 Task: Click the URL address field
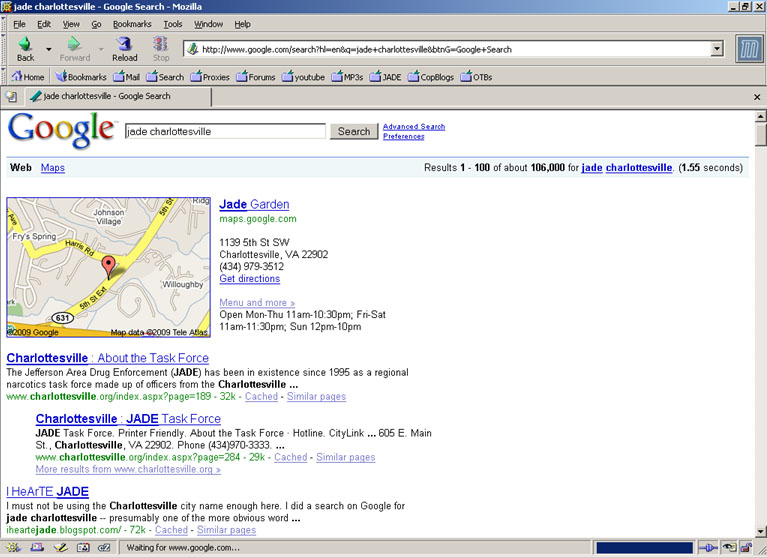click(448, 49)
